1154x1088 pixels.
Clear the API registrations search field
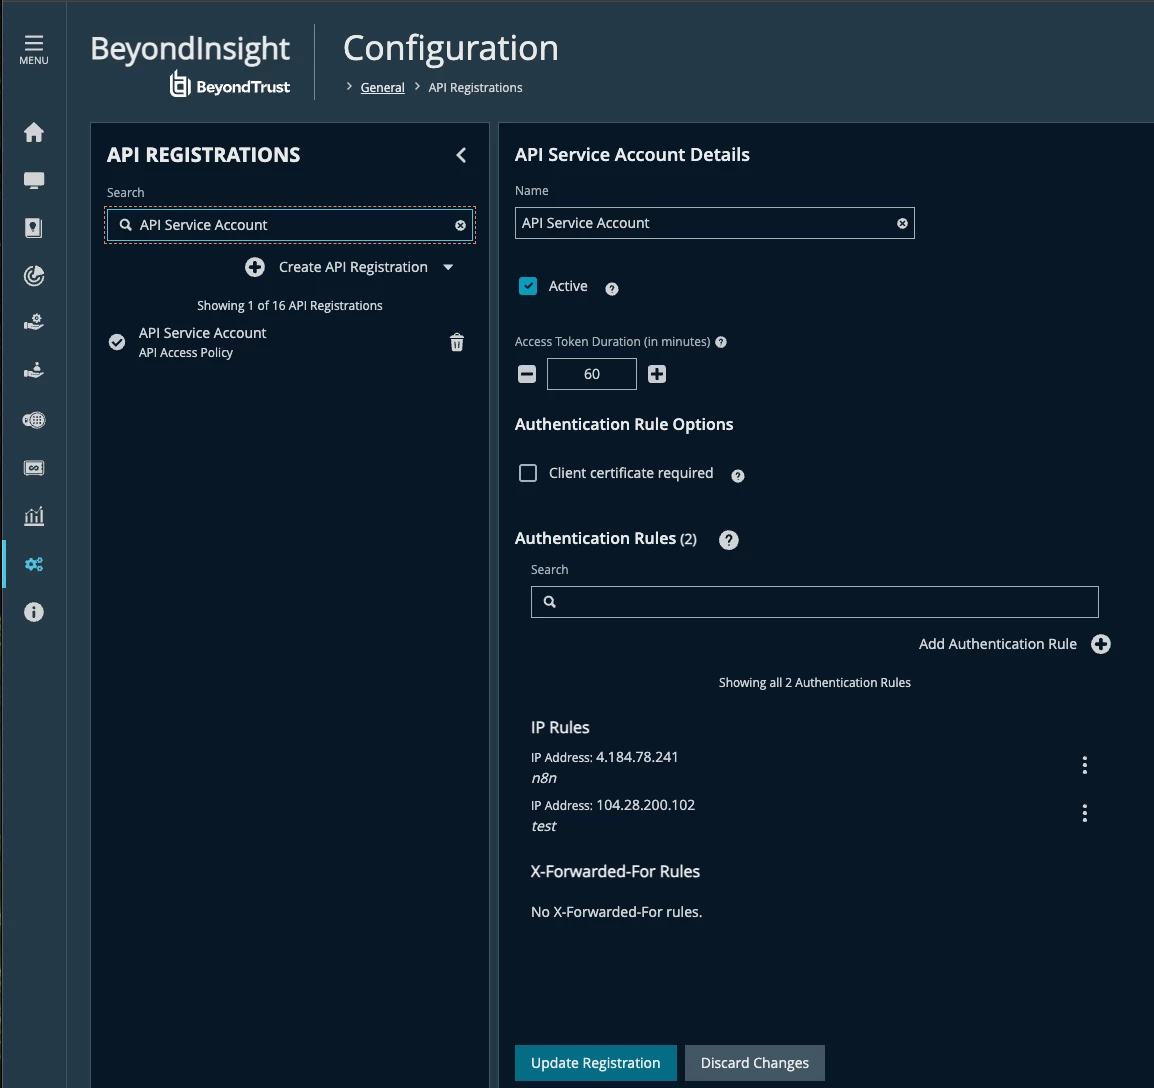coord(460,225)
